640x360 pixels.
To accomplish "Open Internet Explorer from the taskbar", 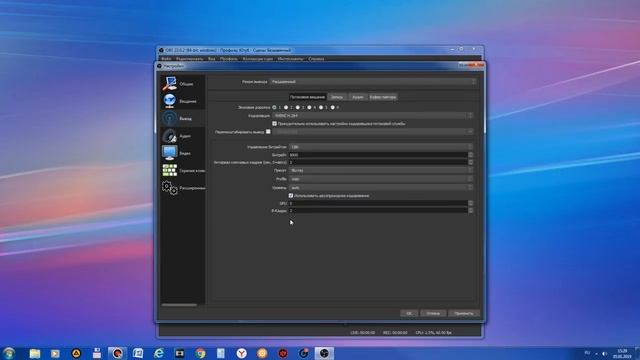I will 159,353.
